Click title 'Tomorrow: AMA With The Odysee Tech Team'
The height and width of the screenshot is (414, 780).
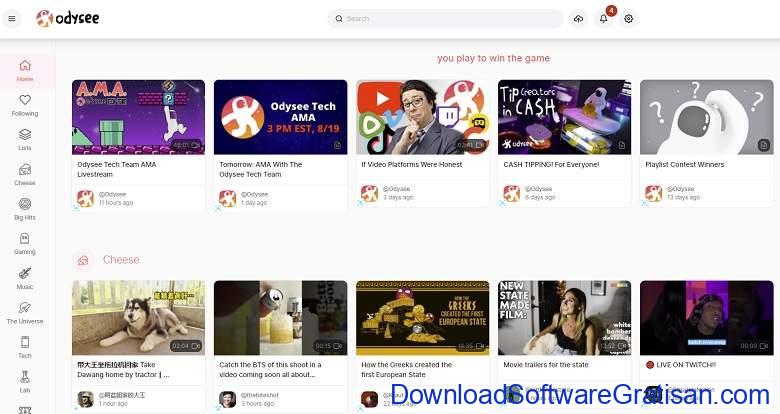click(x=261, y=169)
